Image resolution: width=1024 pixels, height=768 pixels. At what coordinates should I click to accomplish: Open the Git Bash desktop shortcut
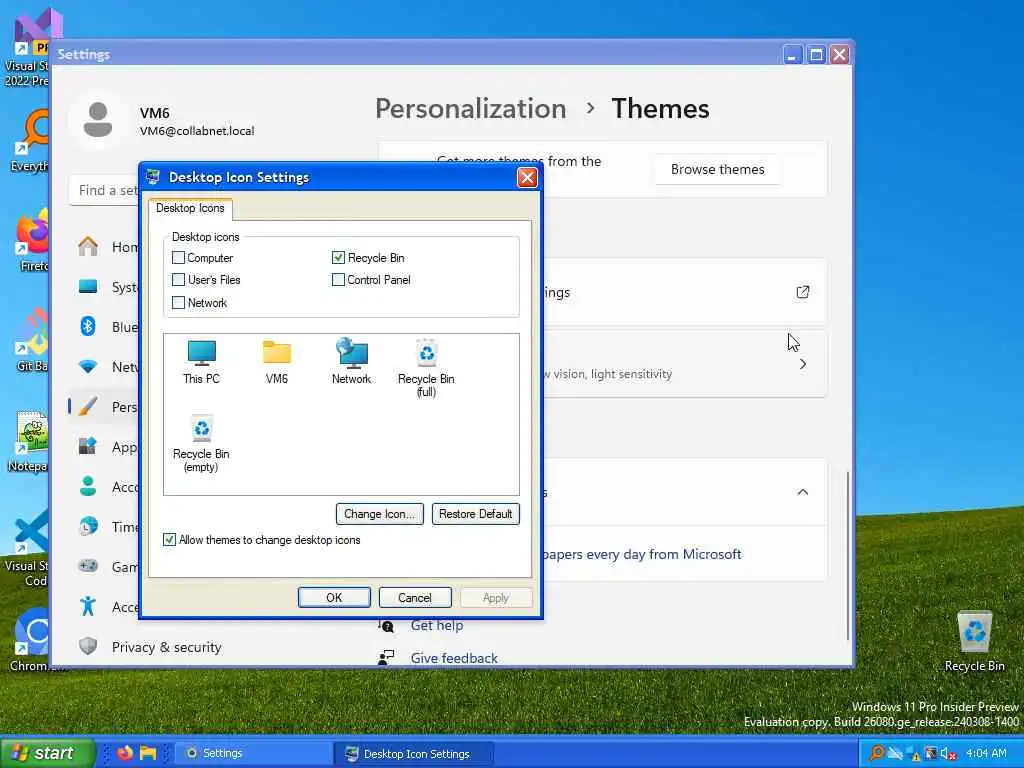pyautogui.click(x=31, y=340)
